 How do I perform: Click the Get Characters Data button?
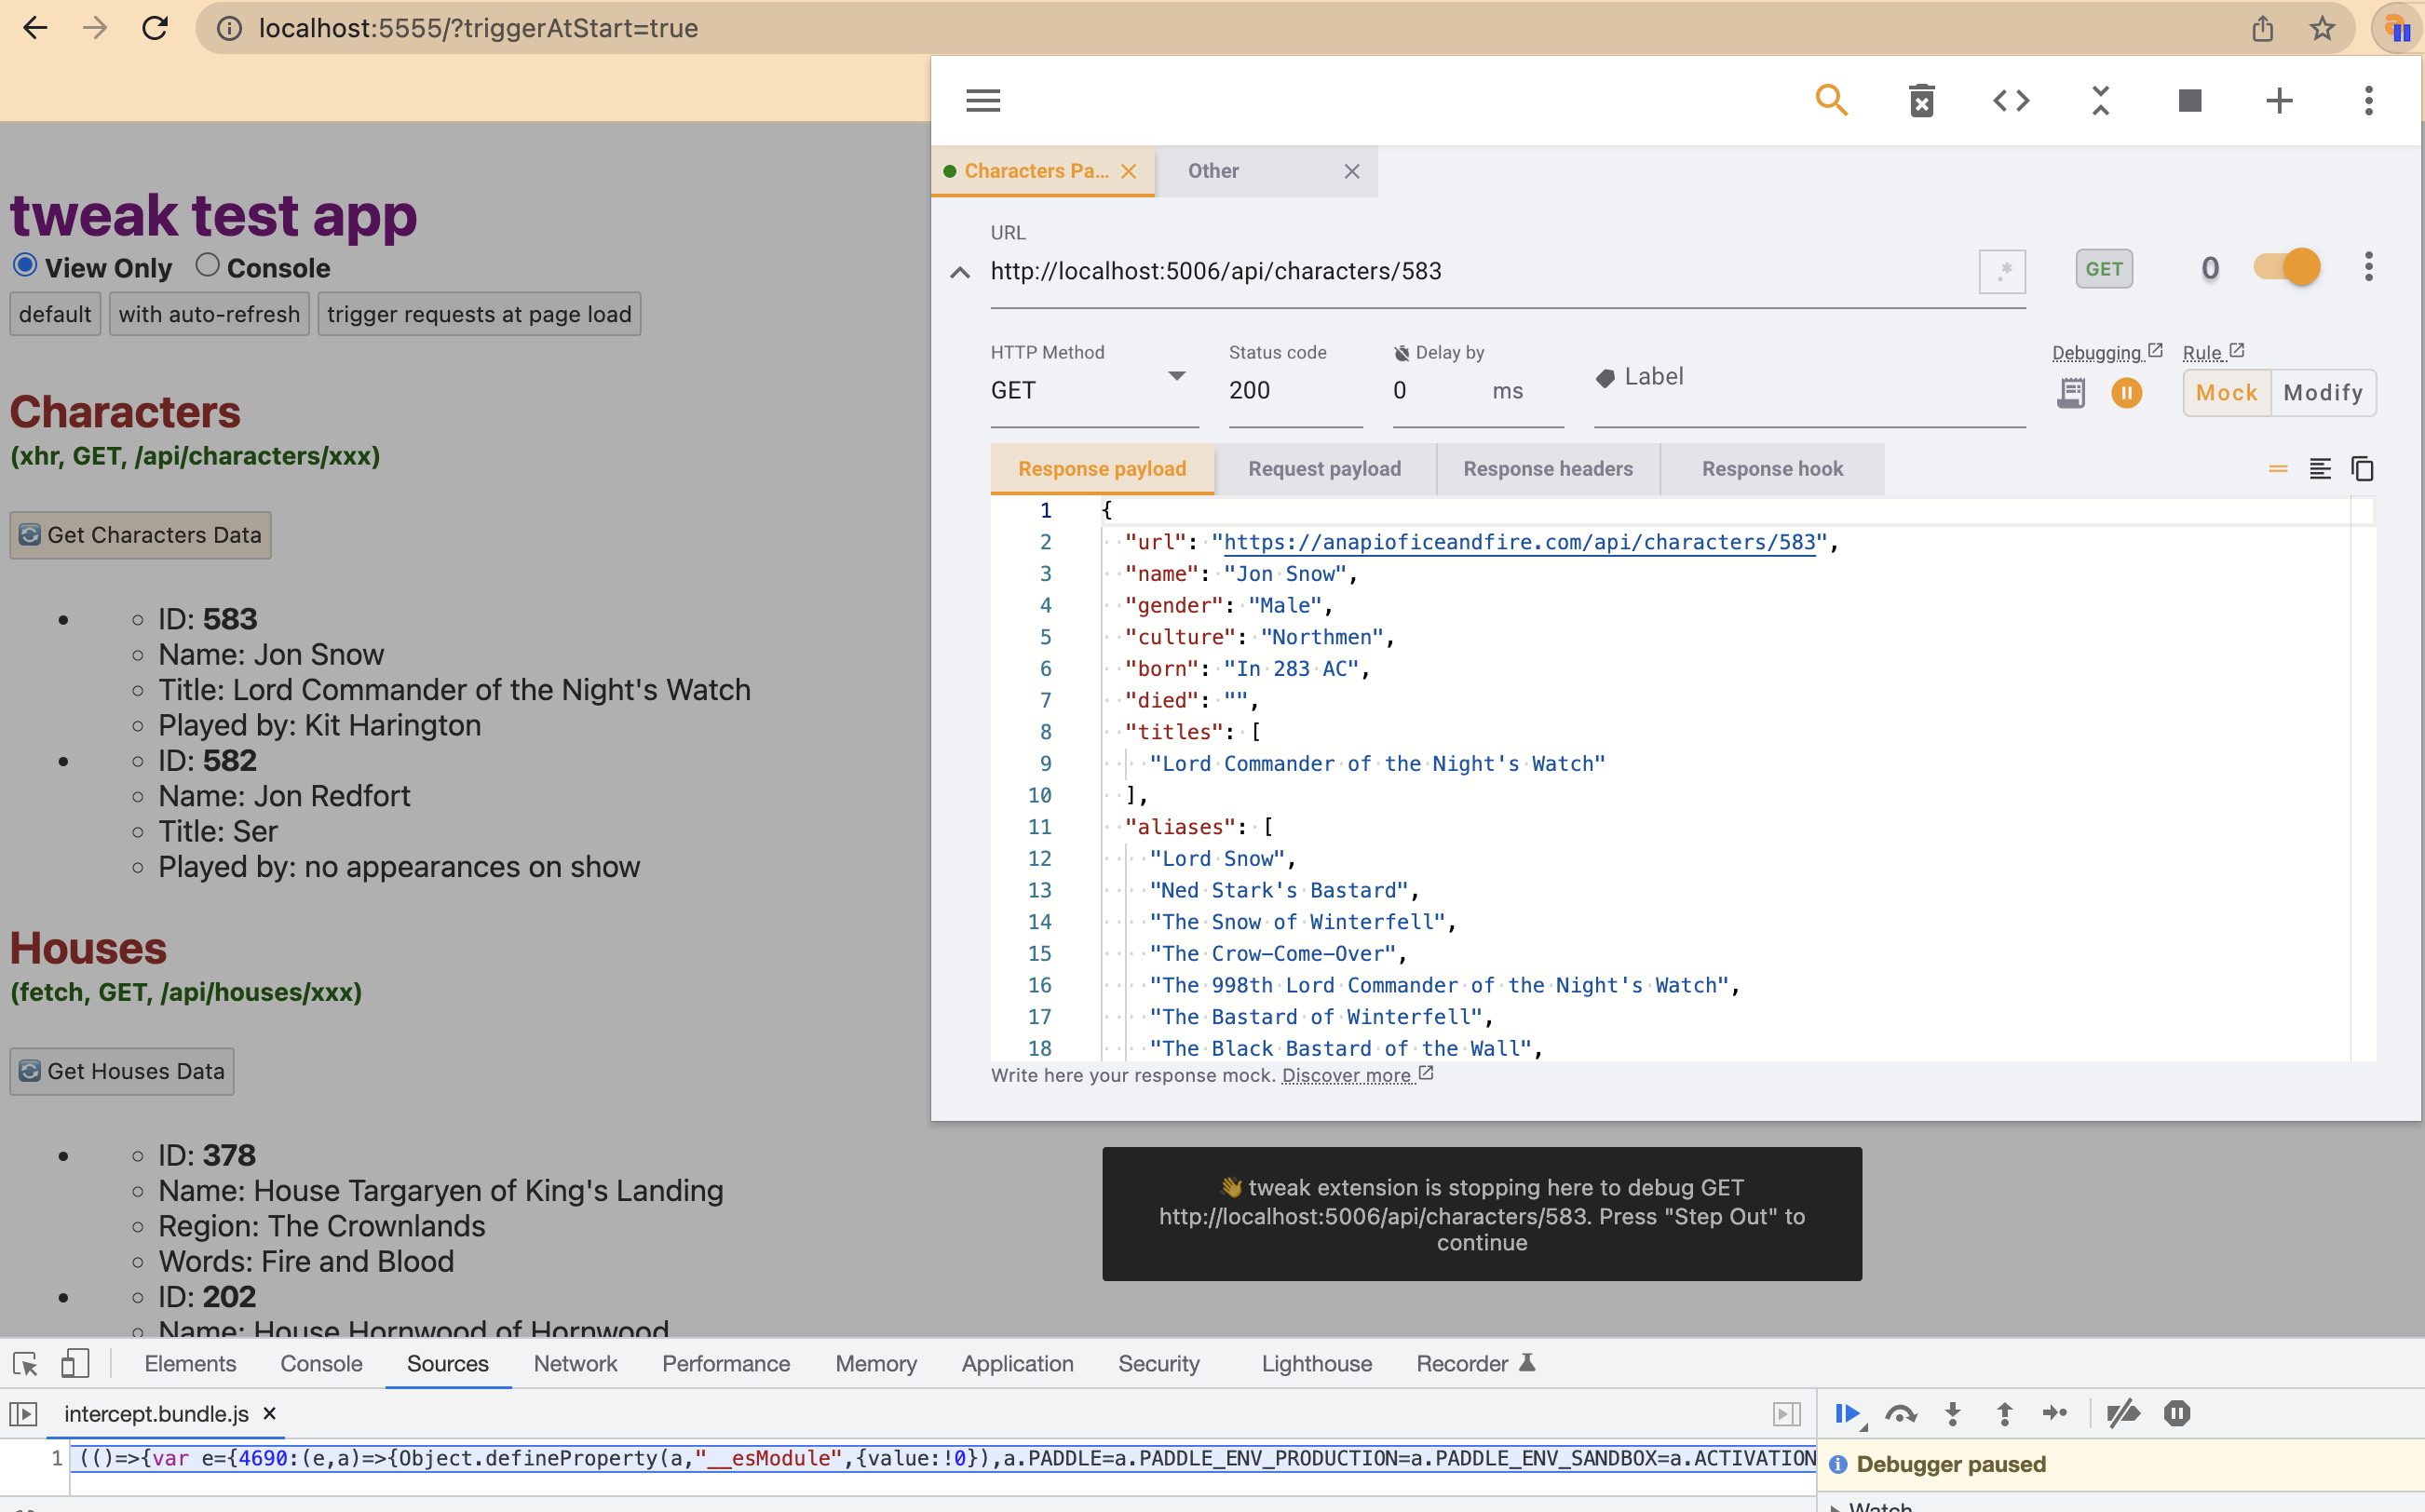(140, 535)
